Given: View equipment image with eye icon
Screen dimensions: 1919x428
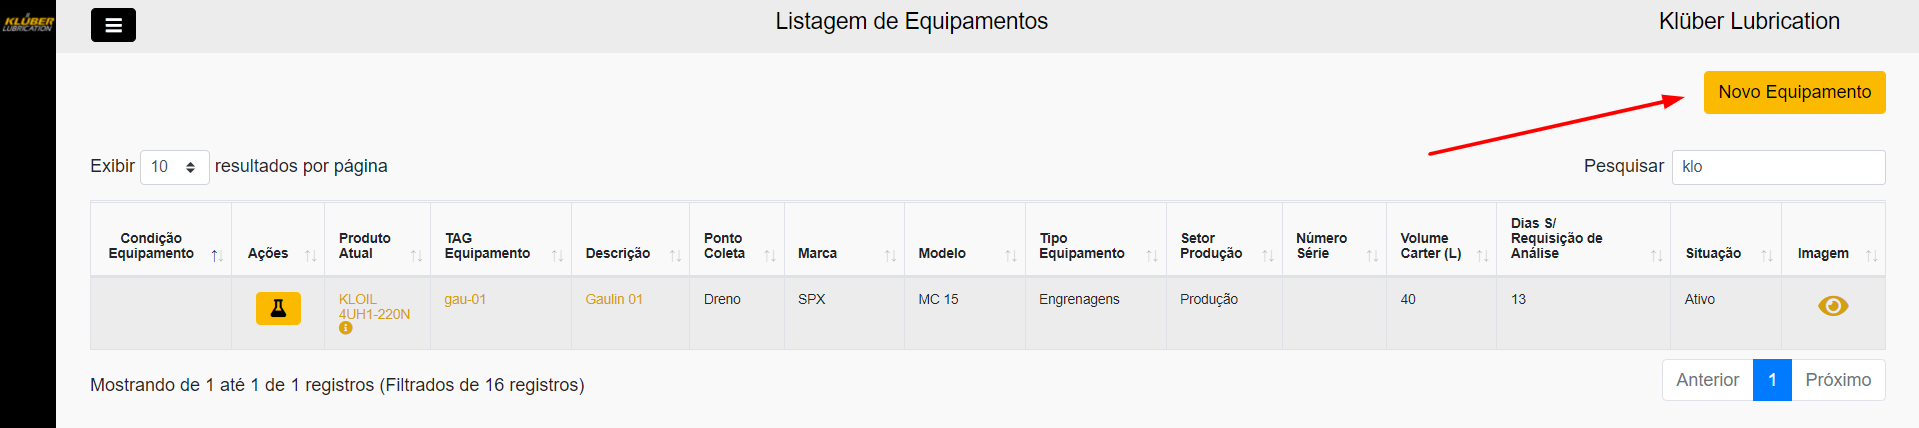Looking at the screenshot, I should [1832, 306].
